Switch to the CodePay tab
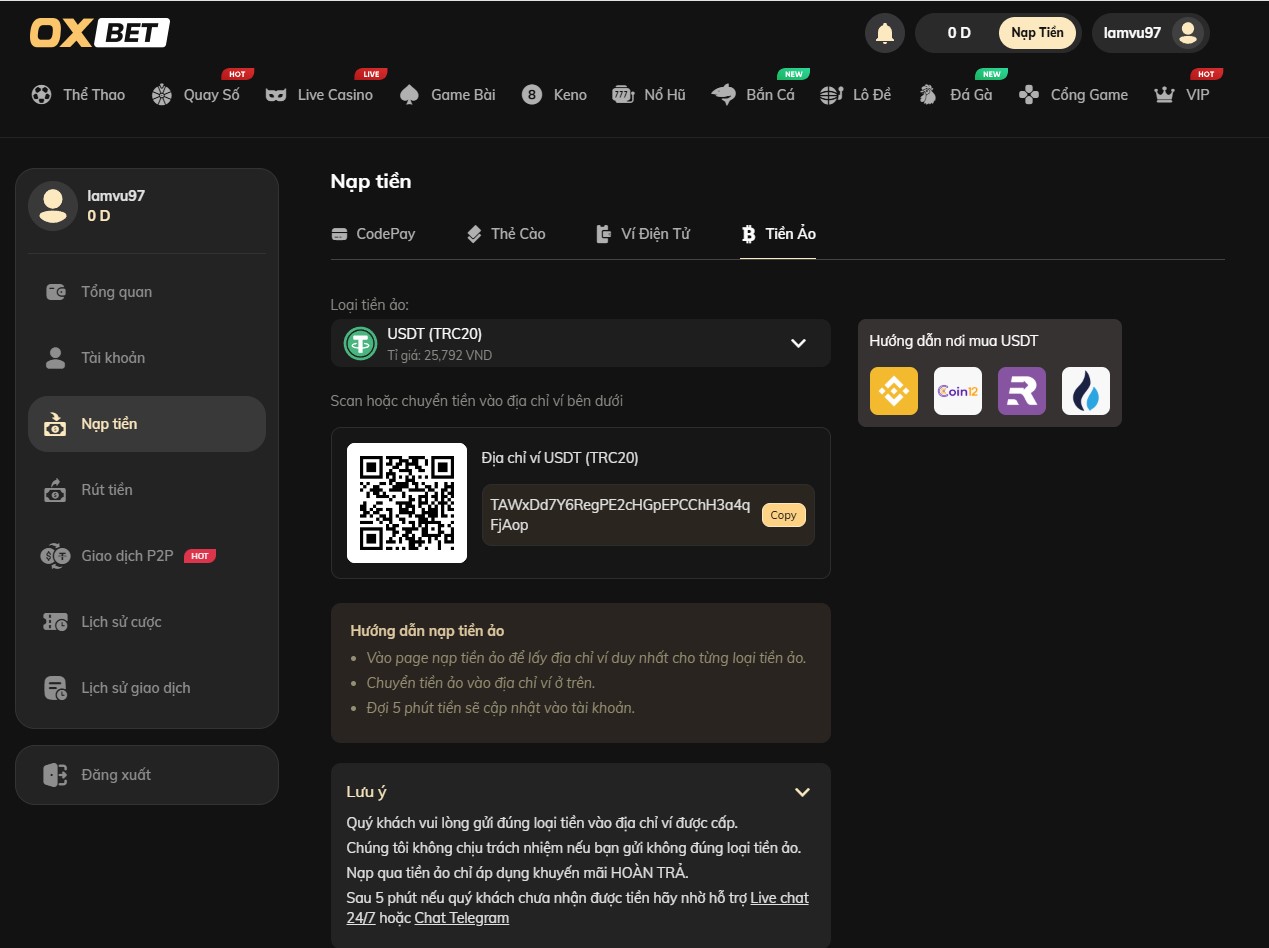Viewport: 1269px width, 948px height. point(373,234)
